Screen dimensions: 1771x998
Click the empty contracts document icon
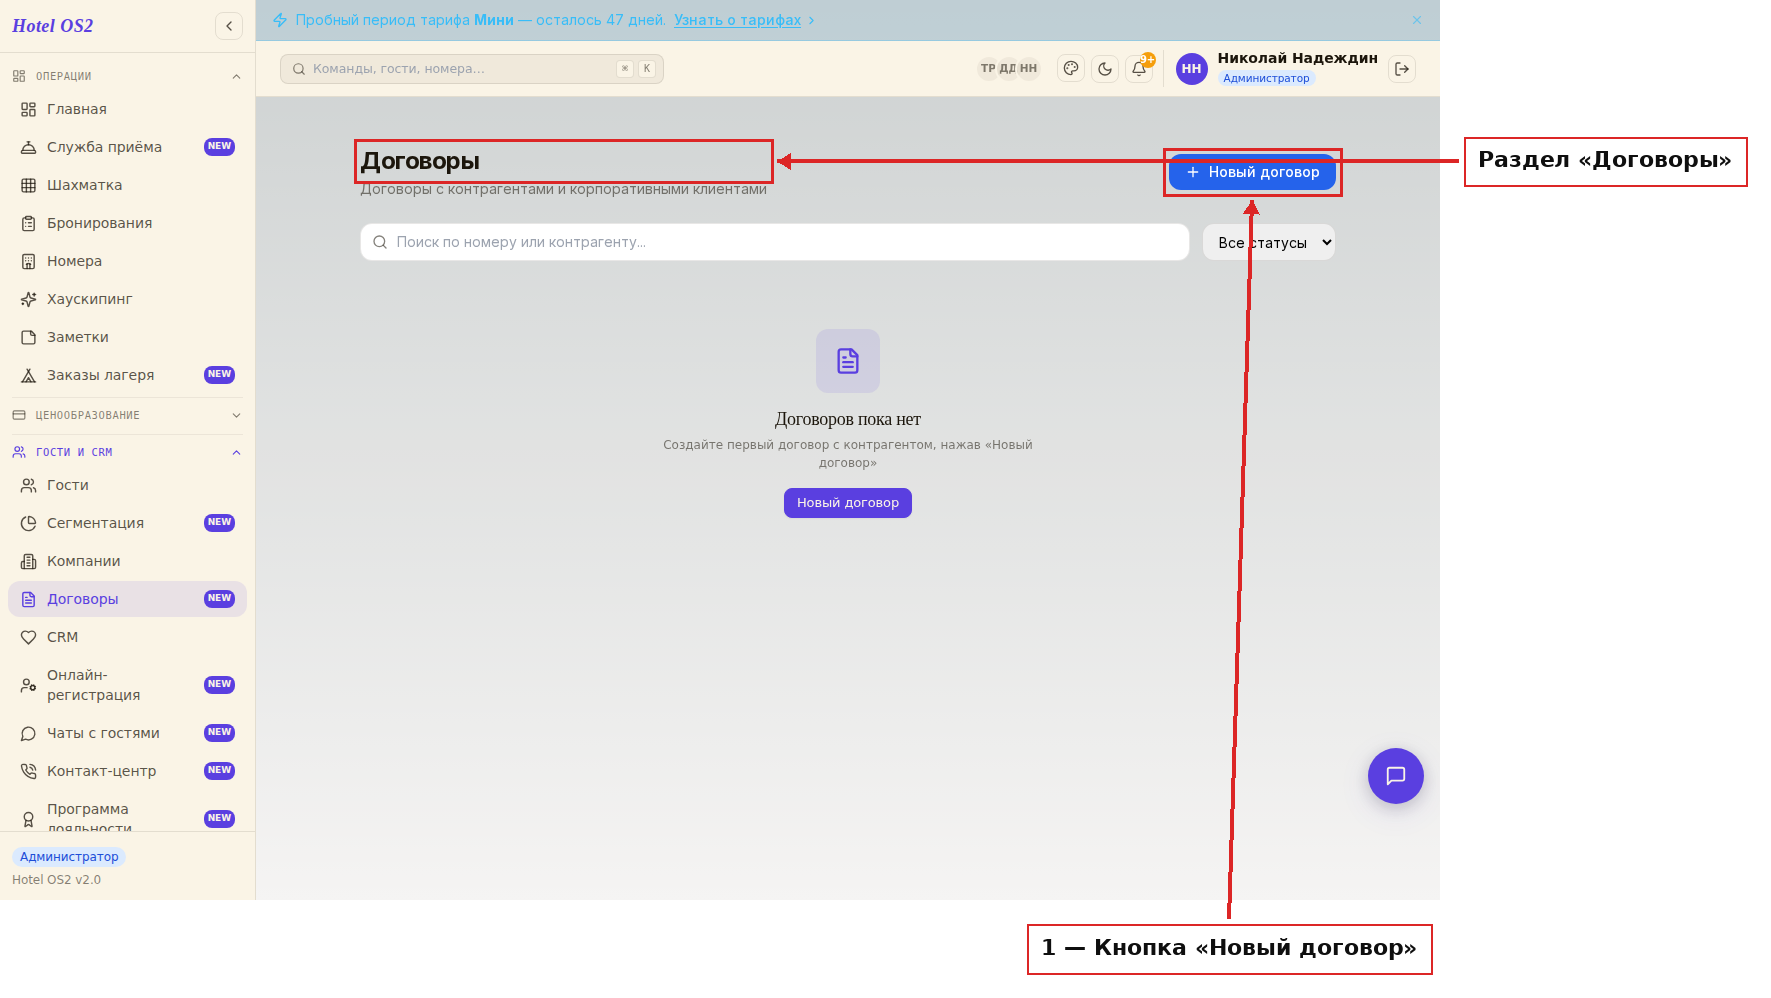848,361
